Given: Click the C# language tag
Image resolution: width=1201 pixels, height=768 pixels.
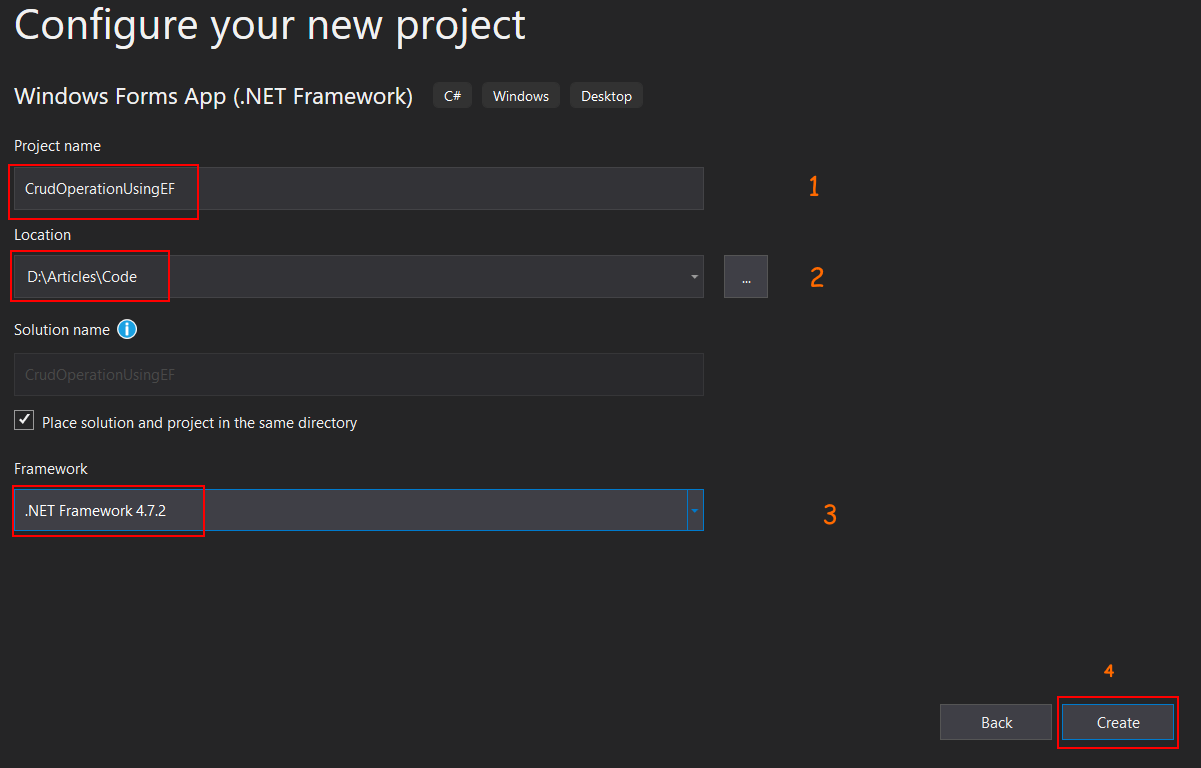Looking at the screenshot, I should [452, 96].
